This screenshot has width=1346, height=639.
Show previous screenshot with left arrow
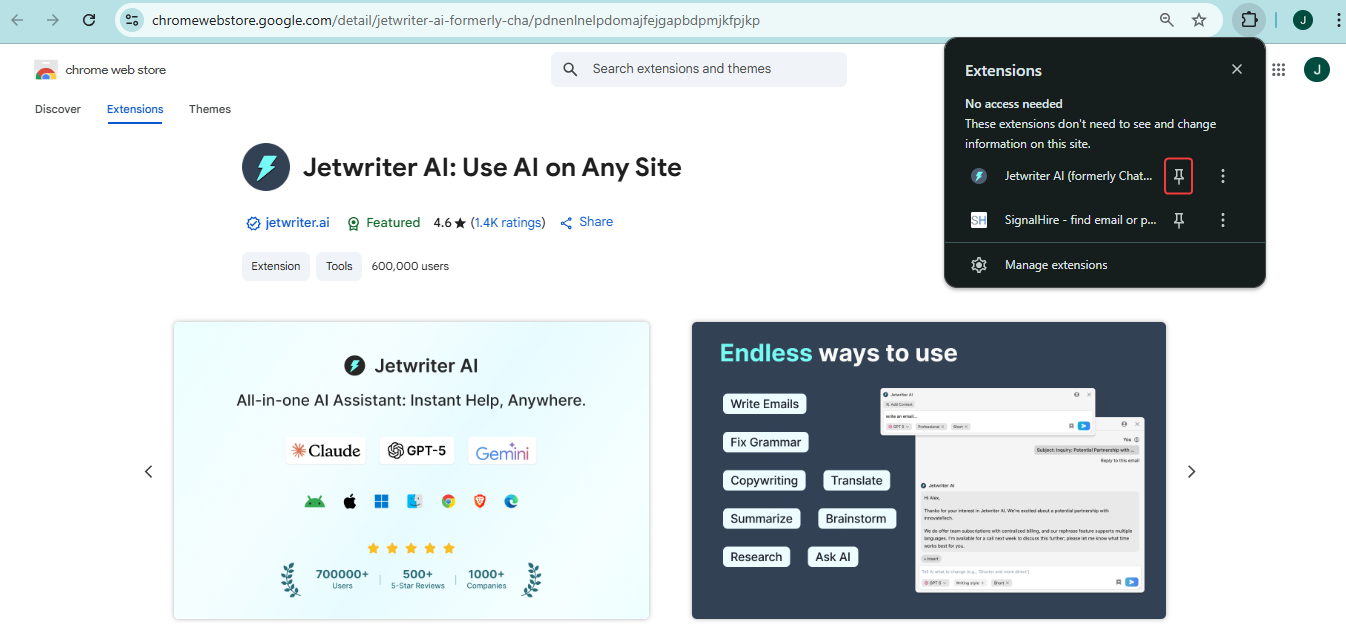coord(148,471)
